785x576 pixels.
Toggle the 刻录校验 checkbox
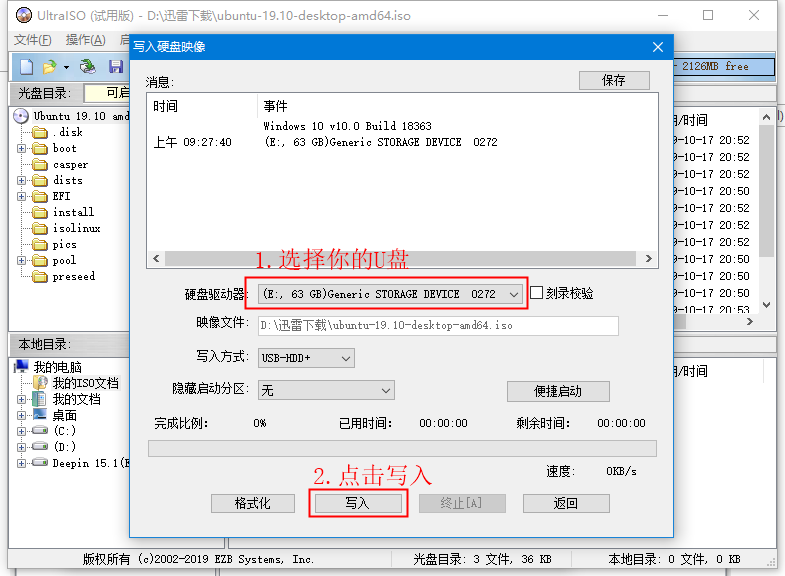tap(536, 293)
